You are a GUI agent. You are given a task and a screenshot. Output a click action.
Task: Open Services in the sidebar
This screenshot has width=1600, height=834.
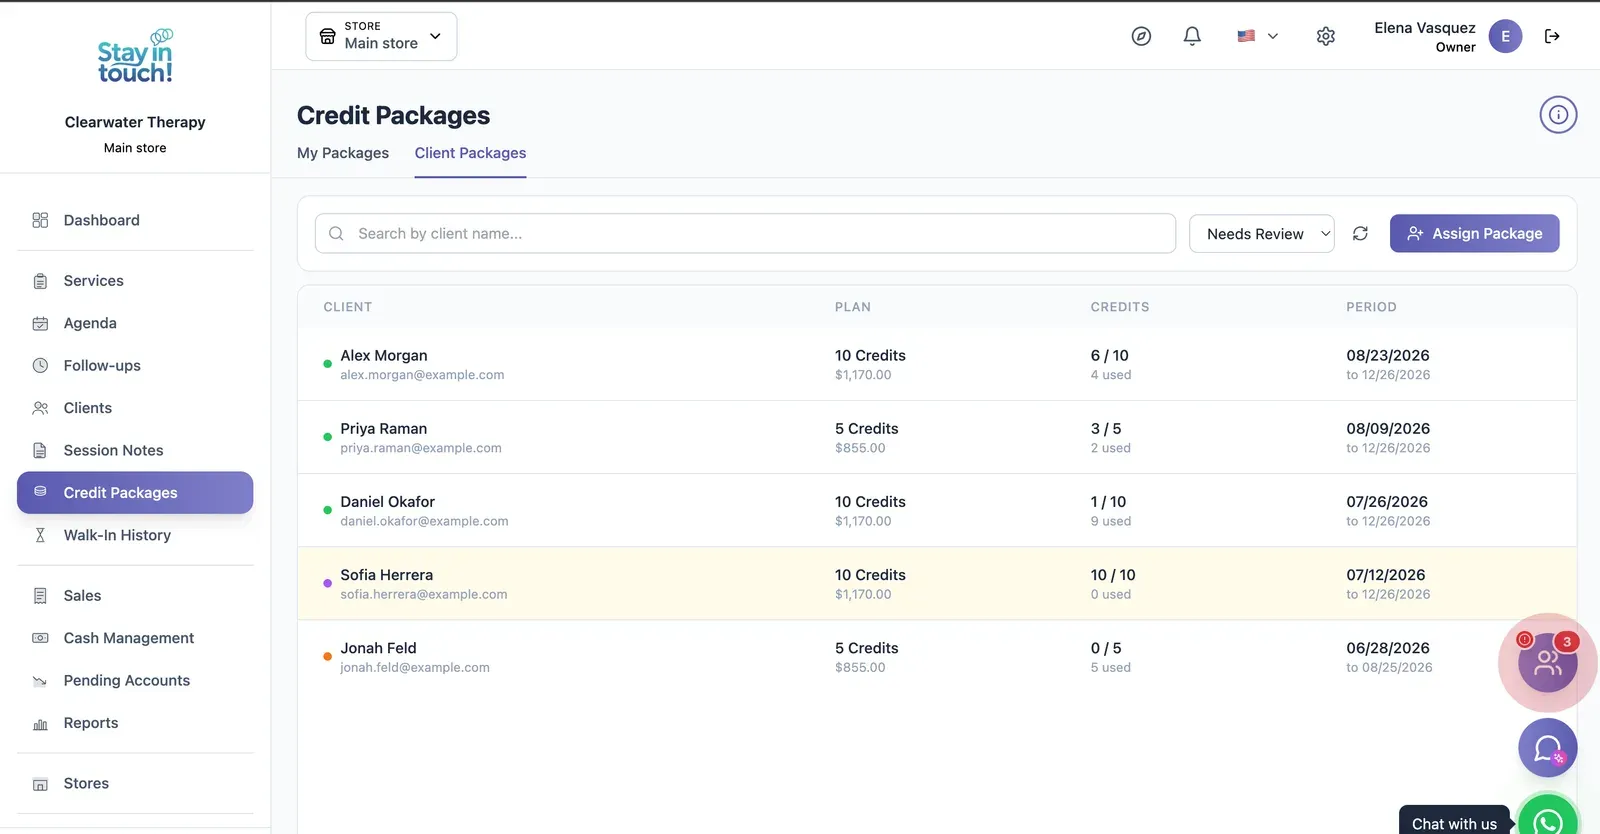(x=135, y=281)
